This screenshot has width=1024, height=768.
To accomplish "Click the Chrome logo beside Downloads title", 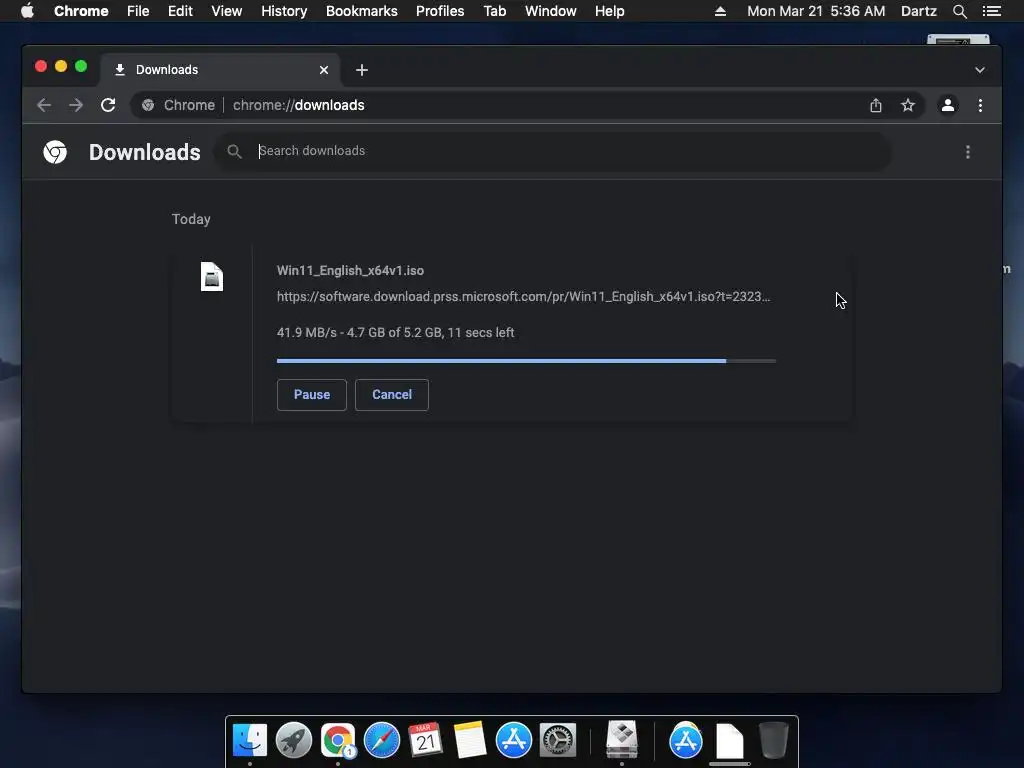I will point(55,152).
